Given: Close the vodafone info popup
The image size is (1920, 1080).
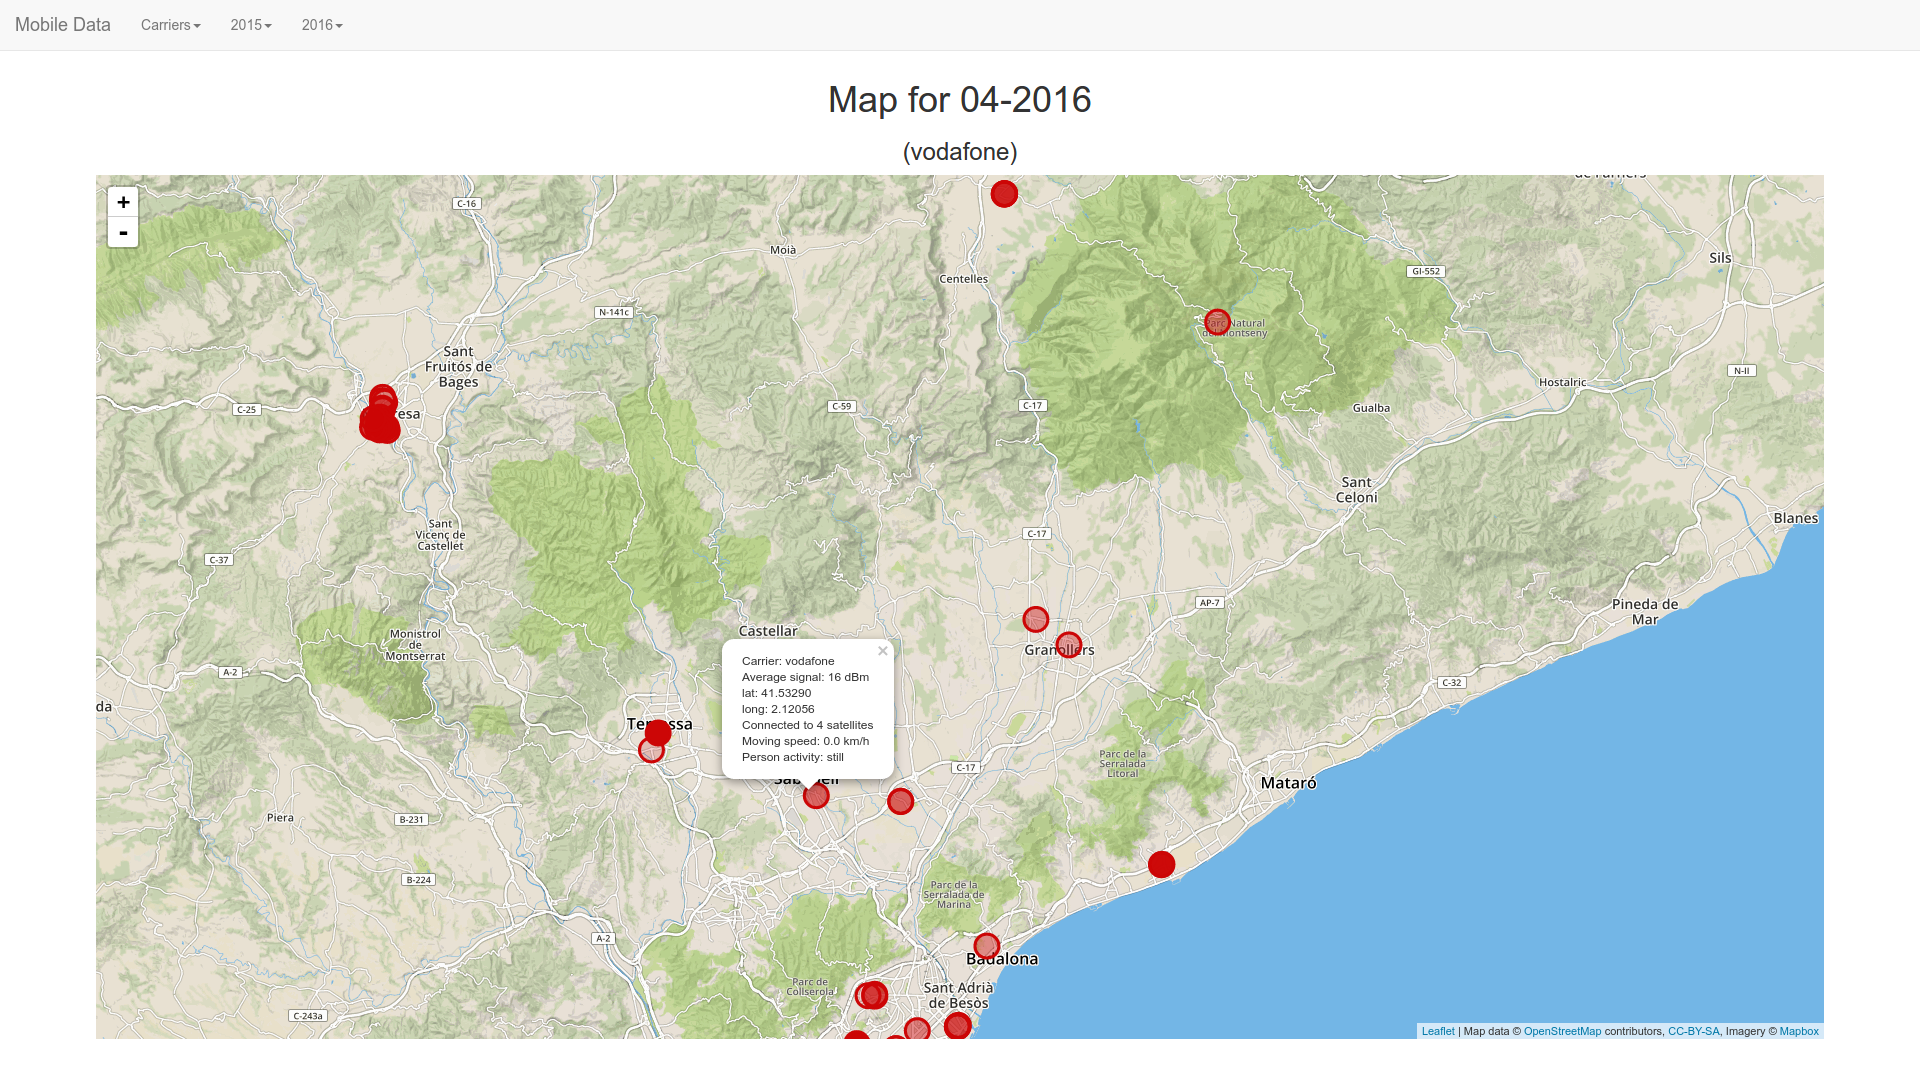Looking at the screenshot, I should [x=883, y=651].
